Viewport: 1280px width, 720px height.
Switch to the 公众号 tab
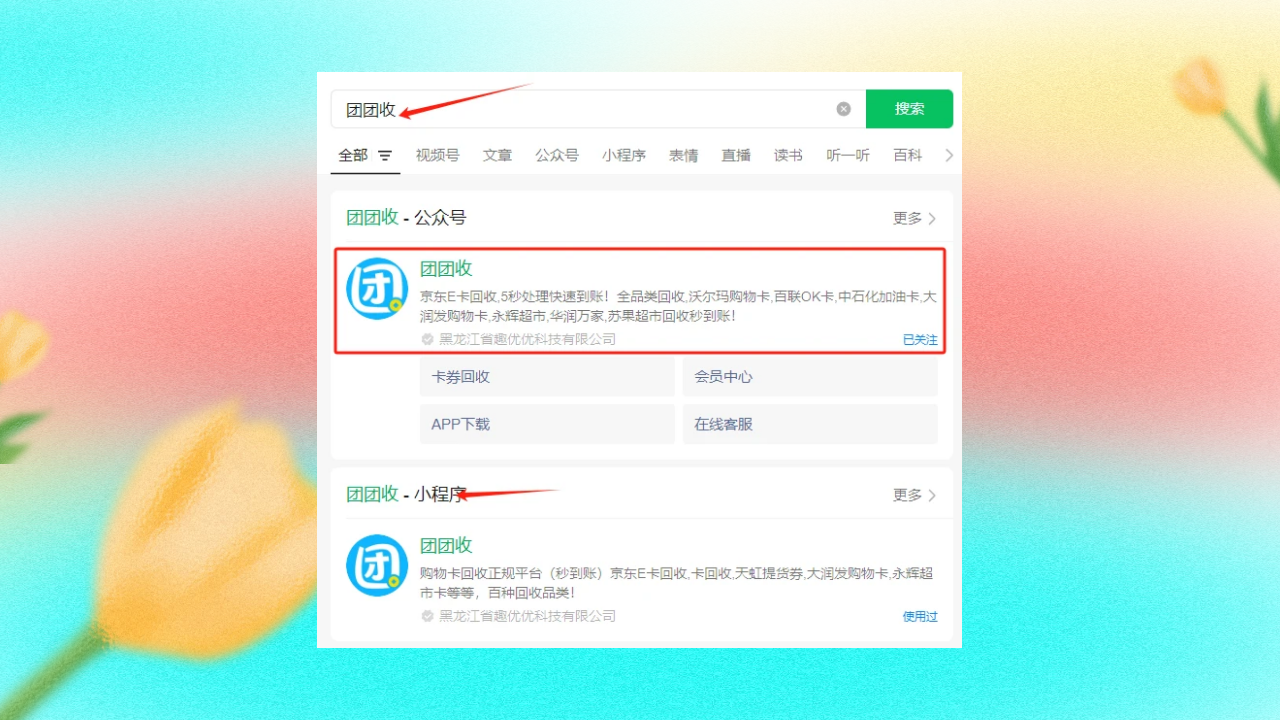click(557, 156)
